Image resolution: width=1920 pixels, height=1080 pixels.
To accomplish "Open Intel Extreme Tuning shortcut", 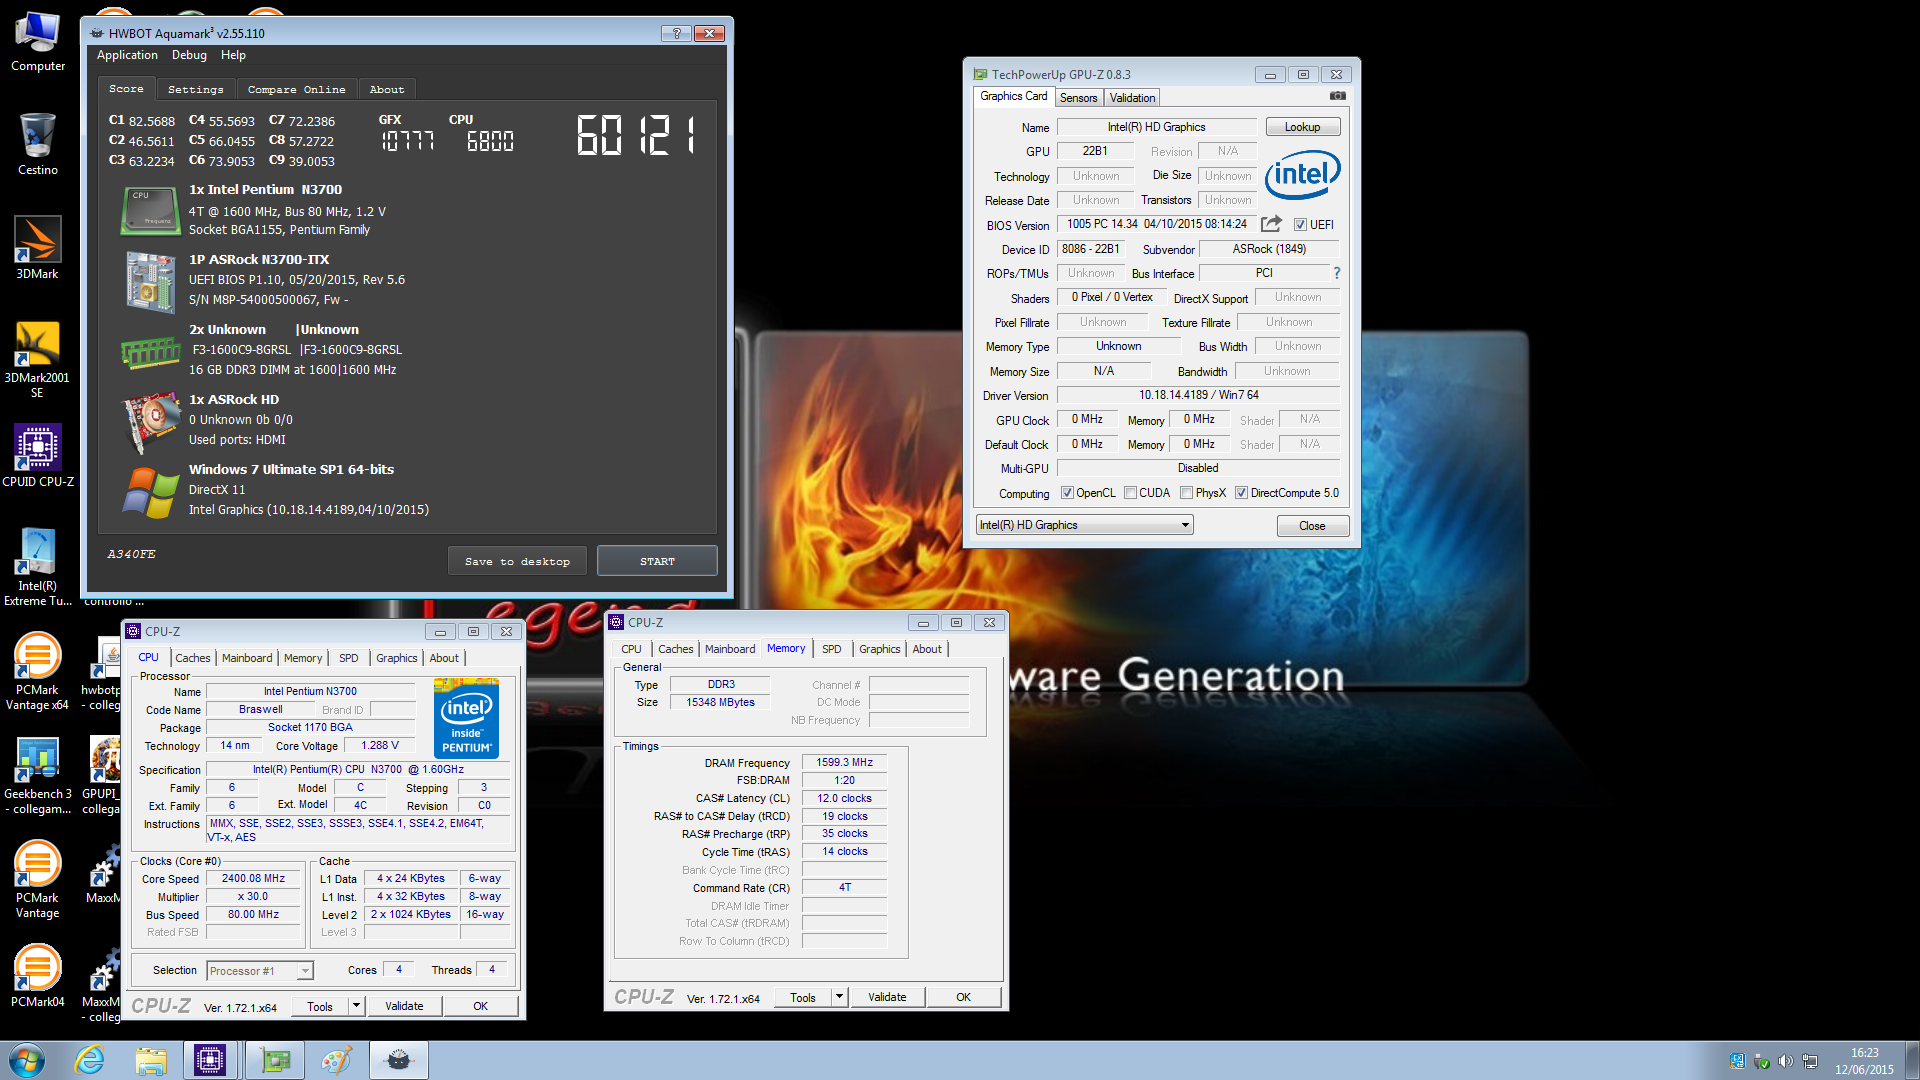I will coord(37,566).
